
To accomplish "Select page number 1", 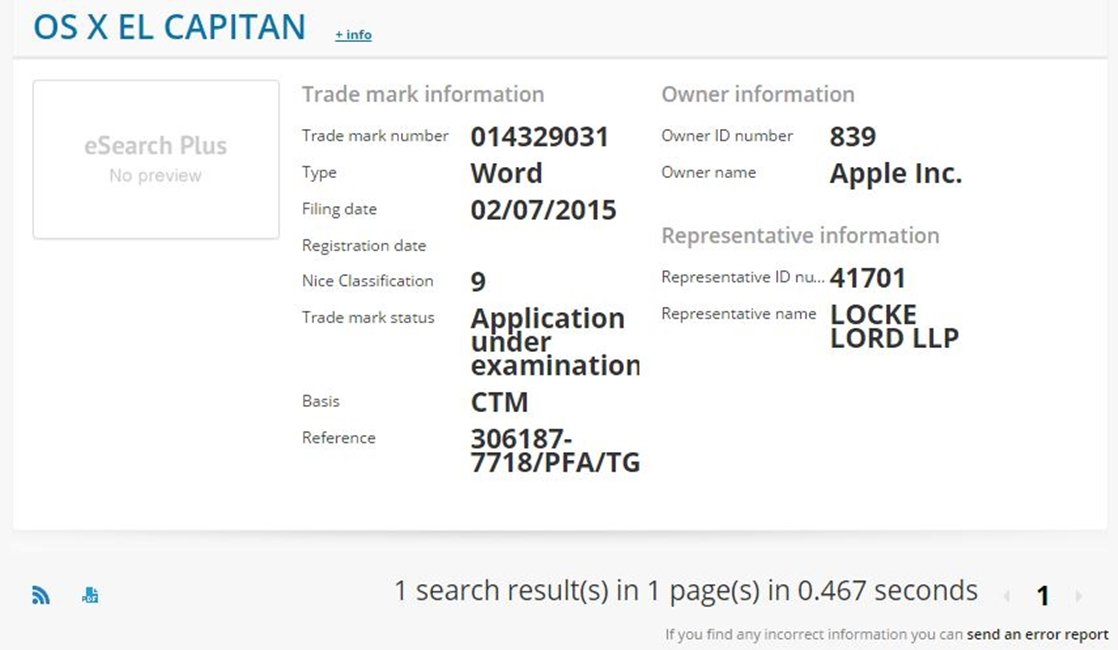I will point(1043,596).
